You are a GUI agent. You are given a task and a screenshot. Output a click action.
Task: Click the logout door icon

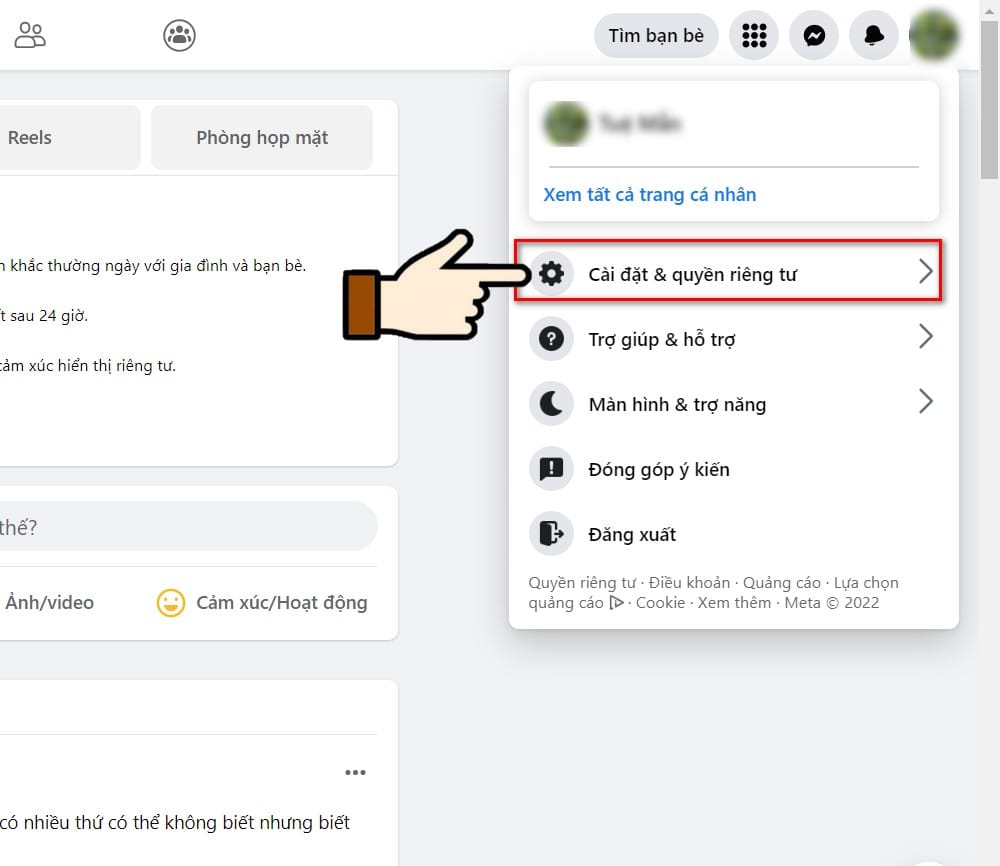(552, 534)
